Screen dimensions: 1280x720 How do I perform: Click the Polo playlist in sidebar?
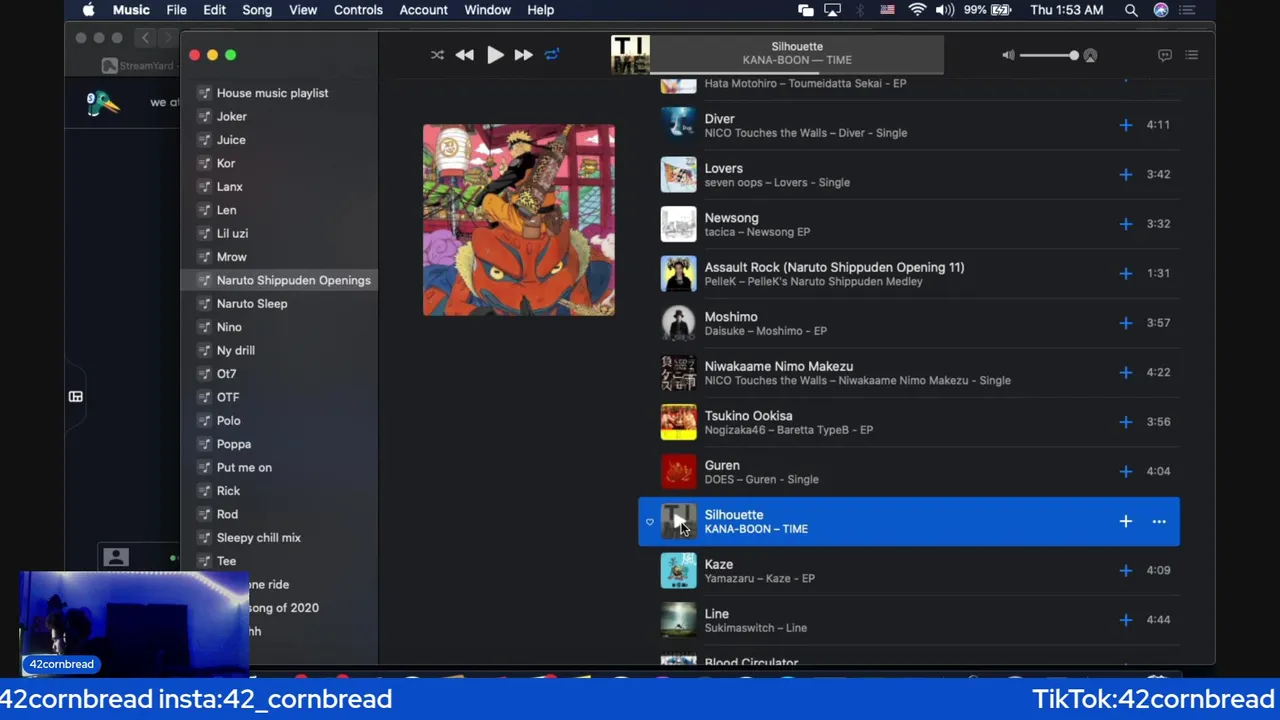click(x=228, y=421)
